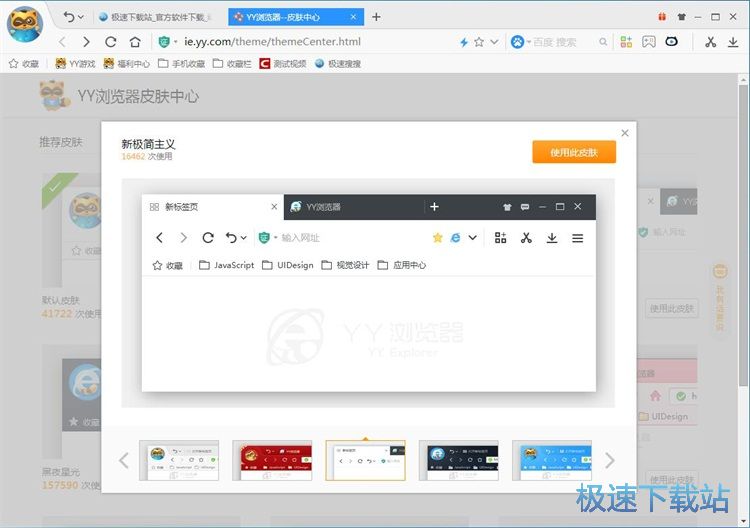Screen dimensions: 750x528
Task: Select the light blue skin thumbnail
Action: coord(552,460)
